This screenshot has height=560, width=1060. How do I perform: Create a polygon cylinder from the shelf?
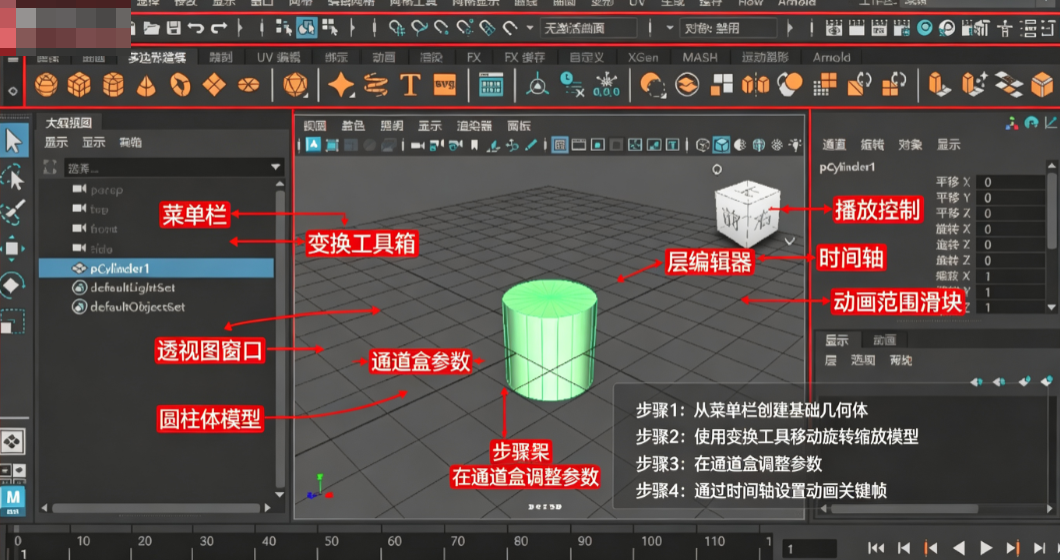[113, 85]
